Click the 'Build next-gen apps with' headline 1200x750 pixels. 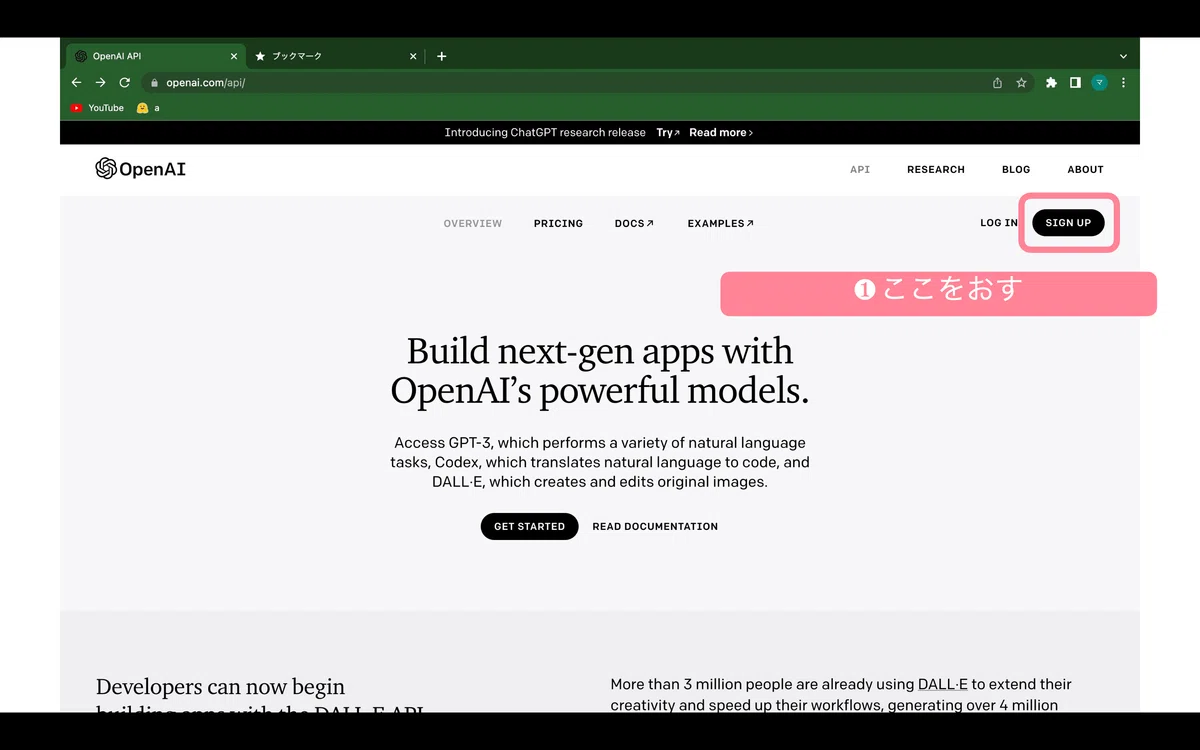click(600, 351)
